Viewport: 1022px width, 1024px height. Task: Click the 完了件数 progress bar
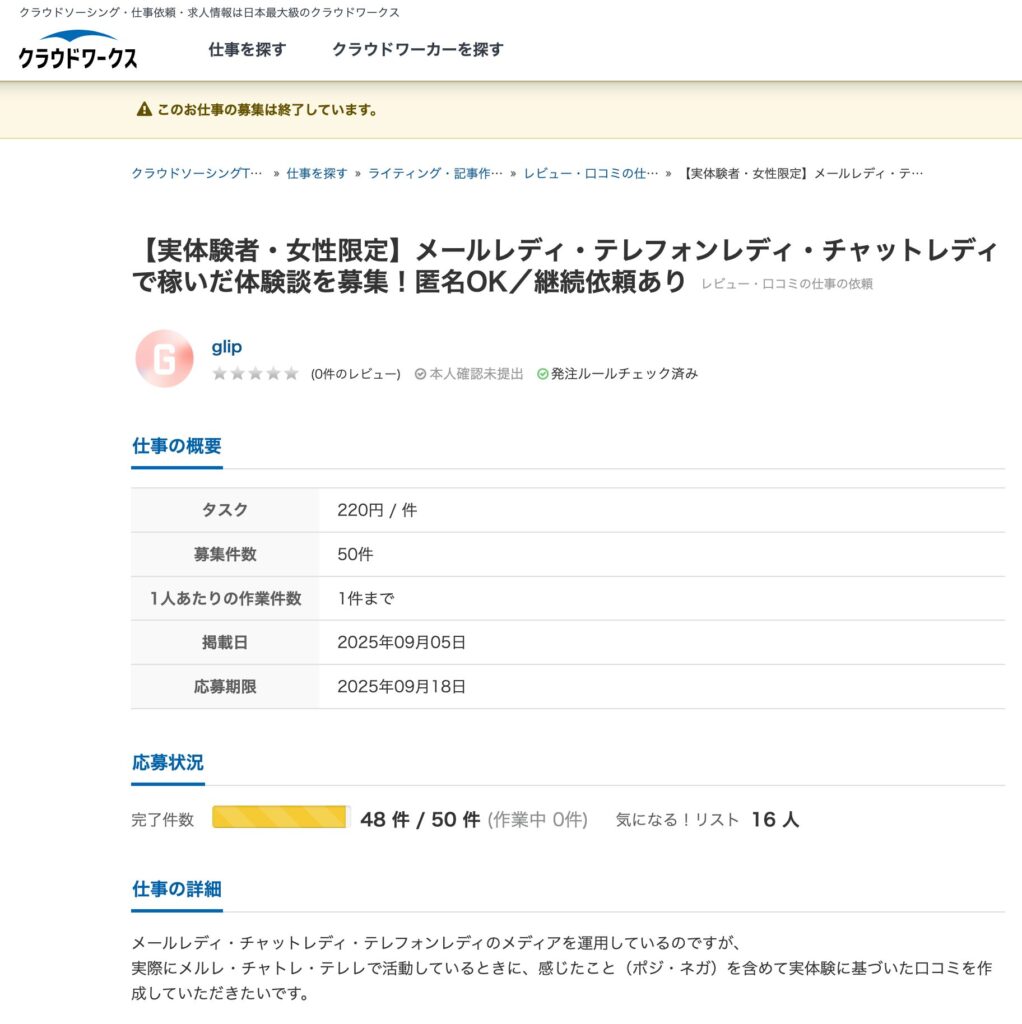280,818
